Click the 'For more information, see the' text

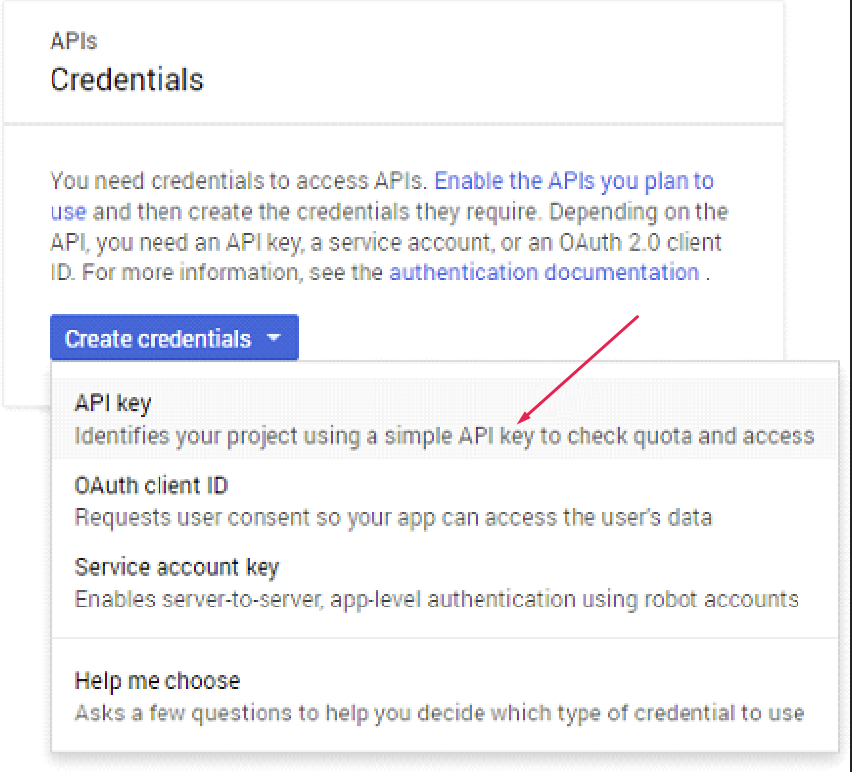point(234,272)
